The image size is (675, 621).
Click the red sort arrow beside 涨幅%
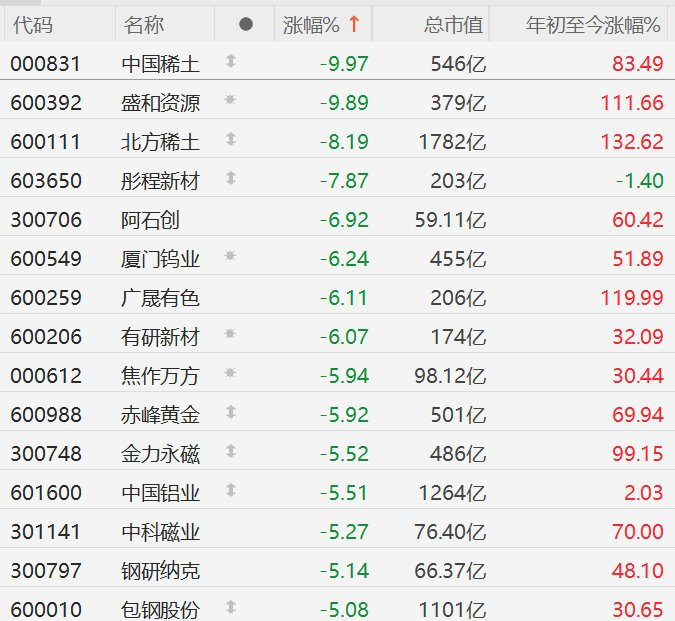pyautogui.click(x=354, y=24)
